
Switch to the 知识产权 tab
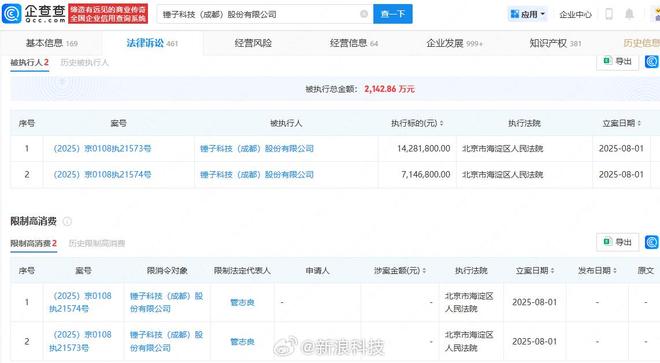555,43
